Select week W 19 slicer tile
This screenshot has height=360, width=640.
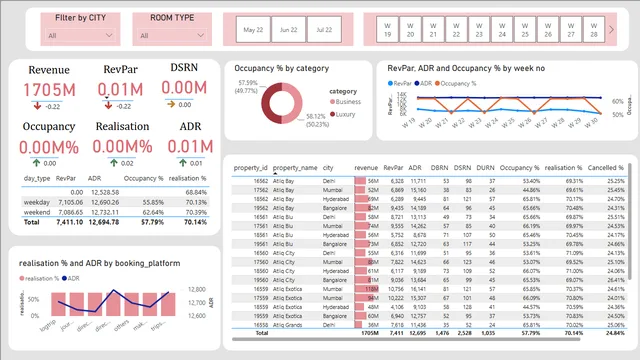click(x=387, y=30)
